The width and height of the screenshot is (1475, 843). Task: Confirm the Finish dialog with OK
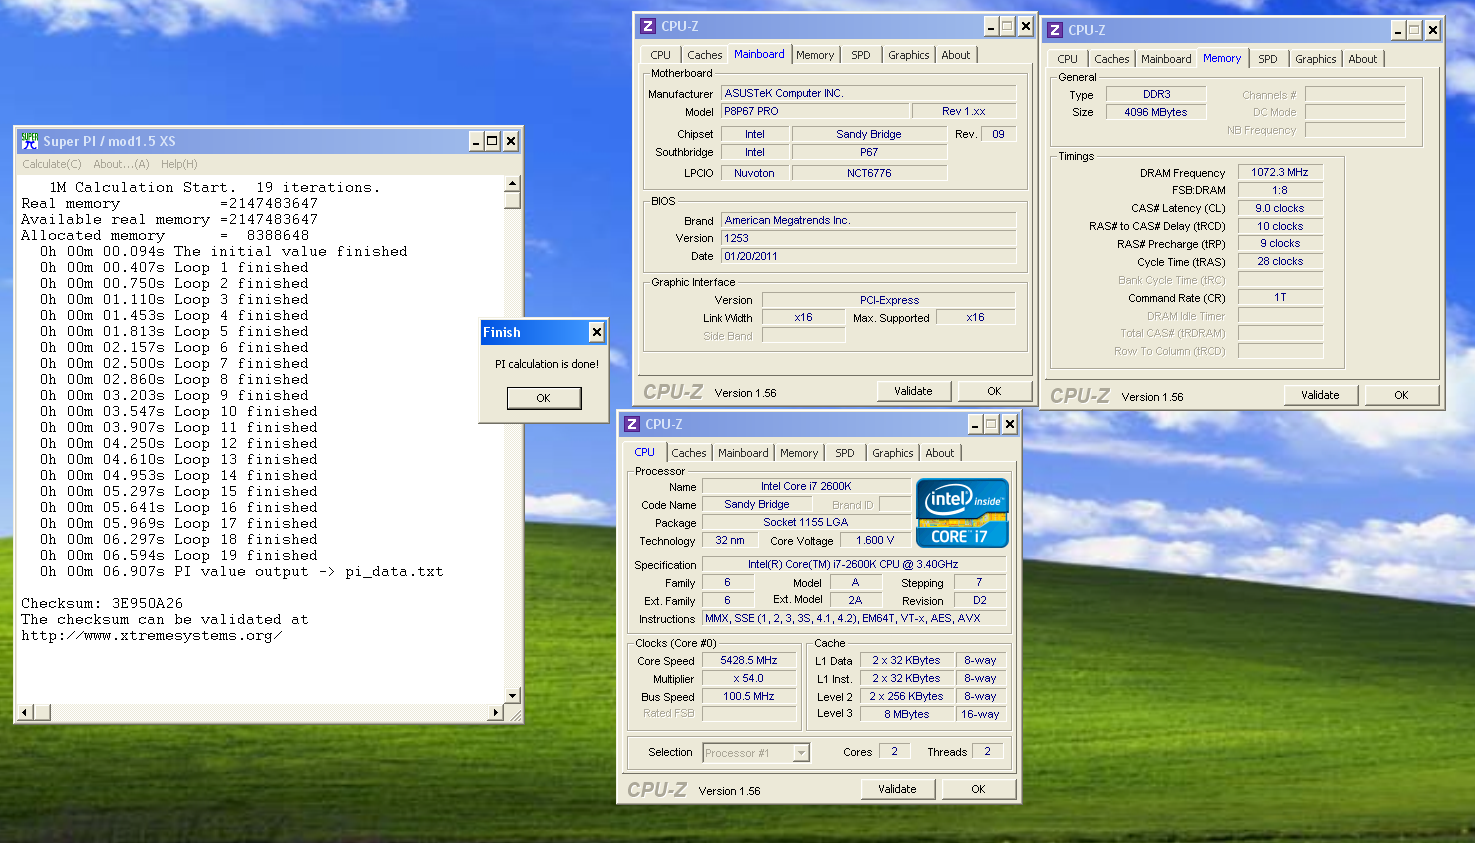tap(543, 398)
